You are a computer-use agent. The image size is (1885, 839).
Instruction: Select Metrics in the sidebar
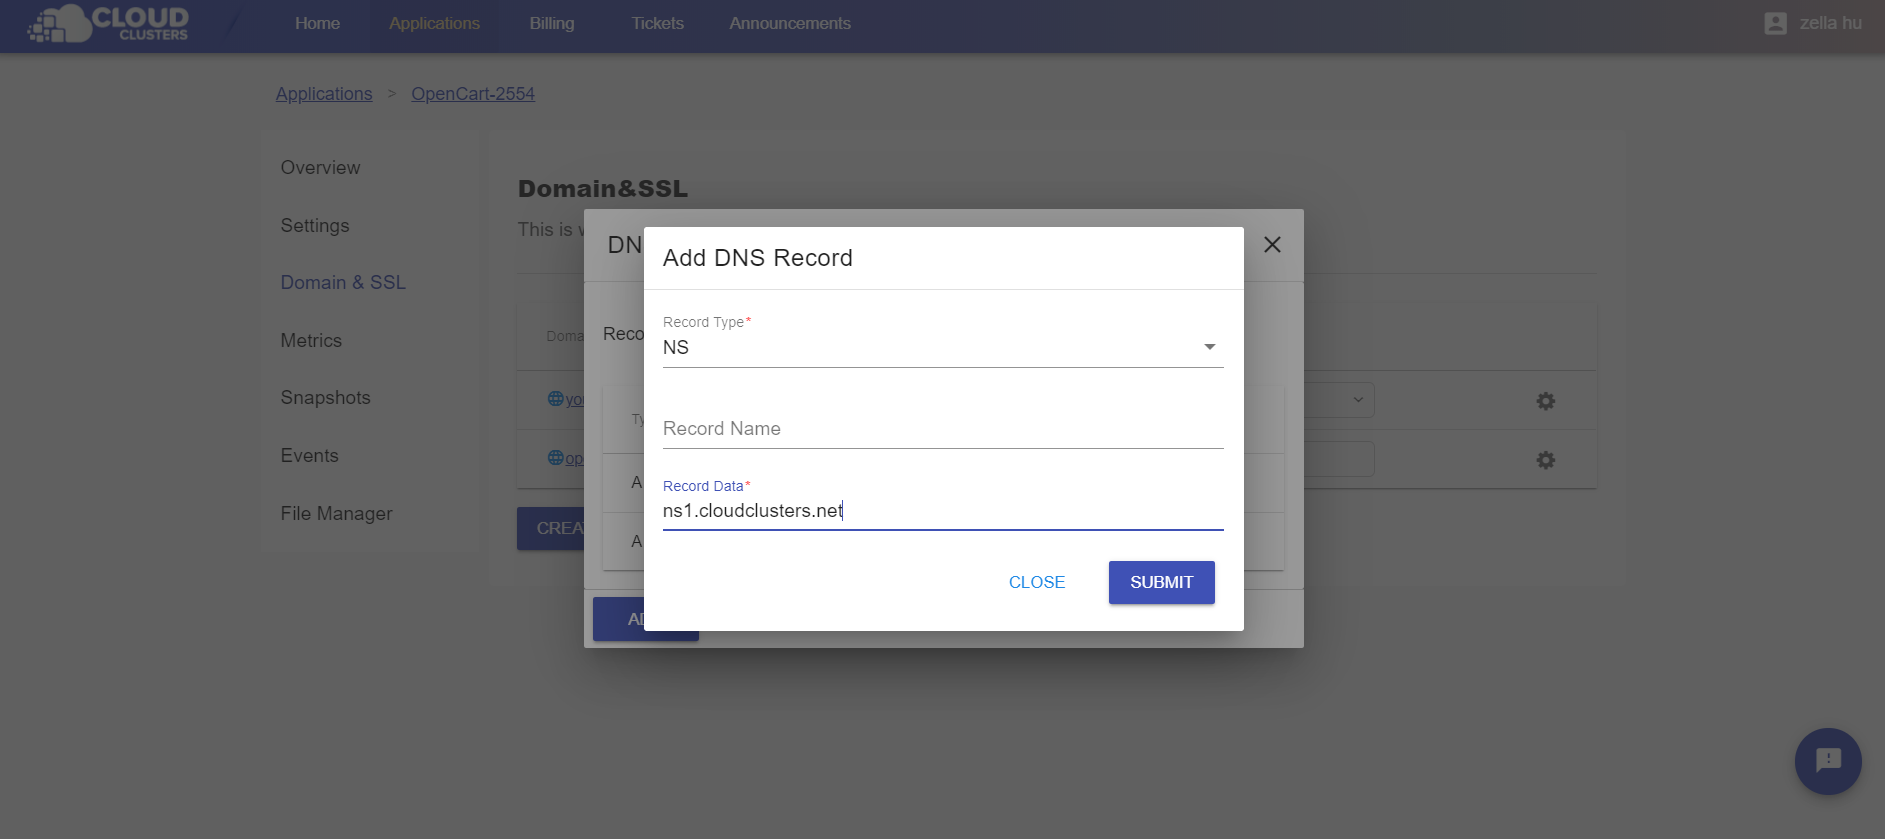pyautogui.click(x=311, y=341)
